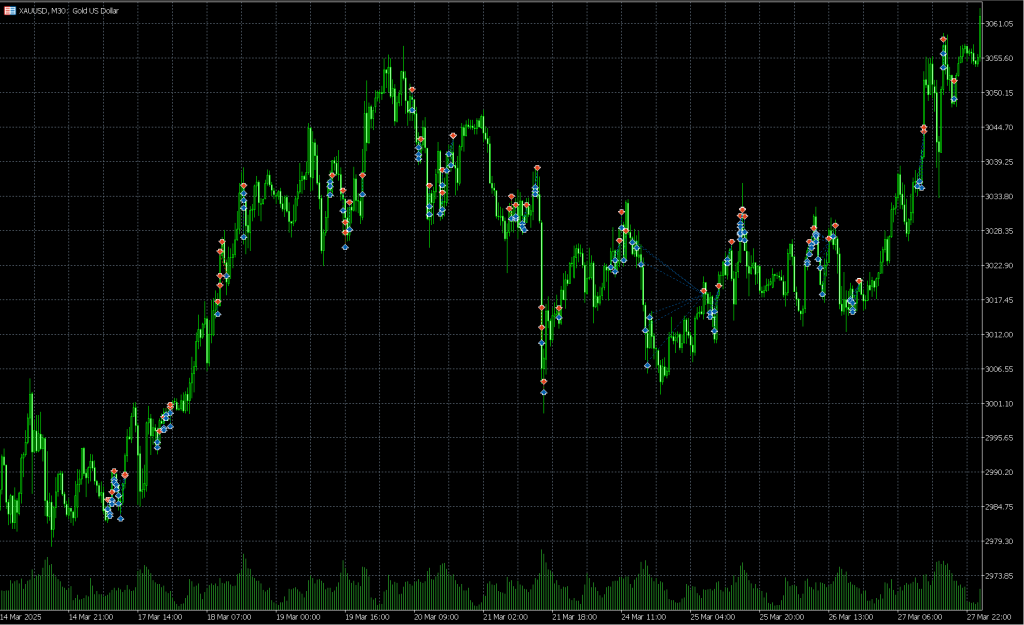Click the lowest blue trade marker under 3006.55
Screen dimensions: 1024x625
(544, 393)
